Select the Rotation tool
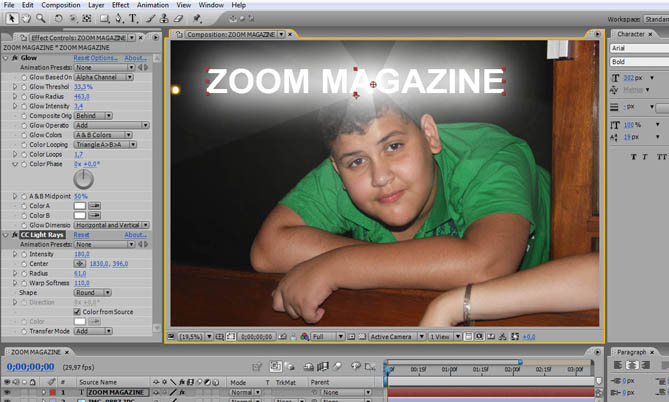Viewport: 669px width, 402px height. click(59, 18)
